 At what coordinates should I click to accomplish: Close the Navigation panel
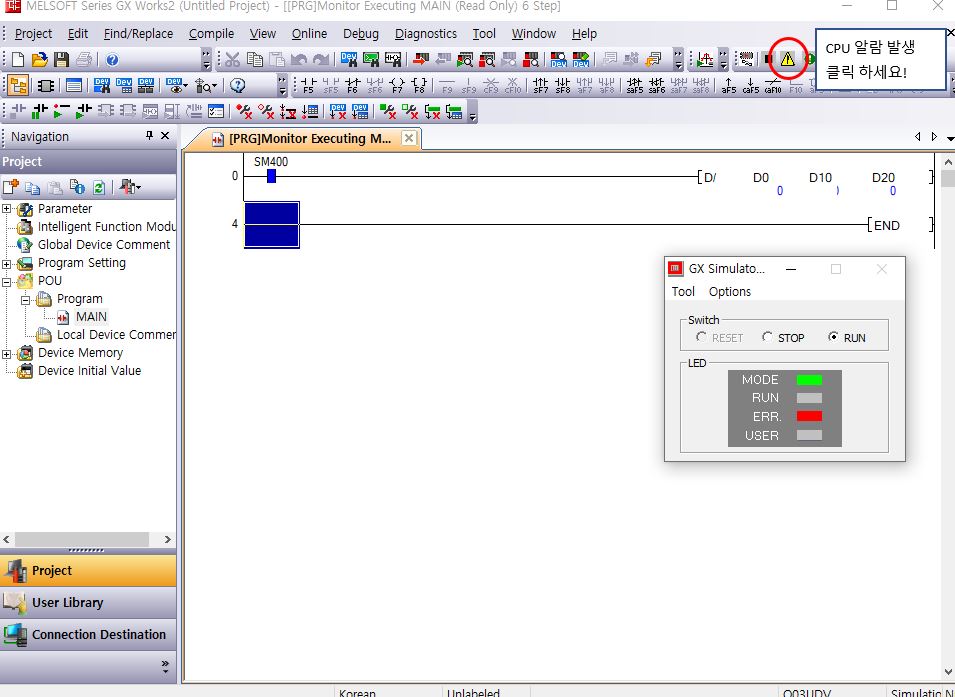click(x=165, y=136)
